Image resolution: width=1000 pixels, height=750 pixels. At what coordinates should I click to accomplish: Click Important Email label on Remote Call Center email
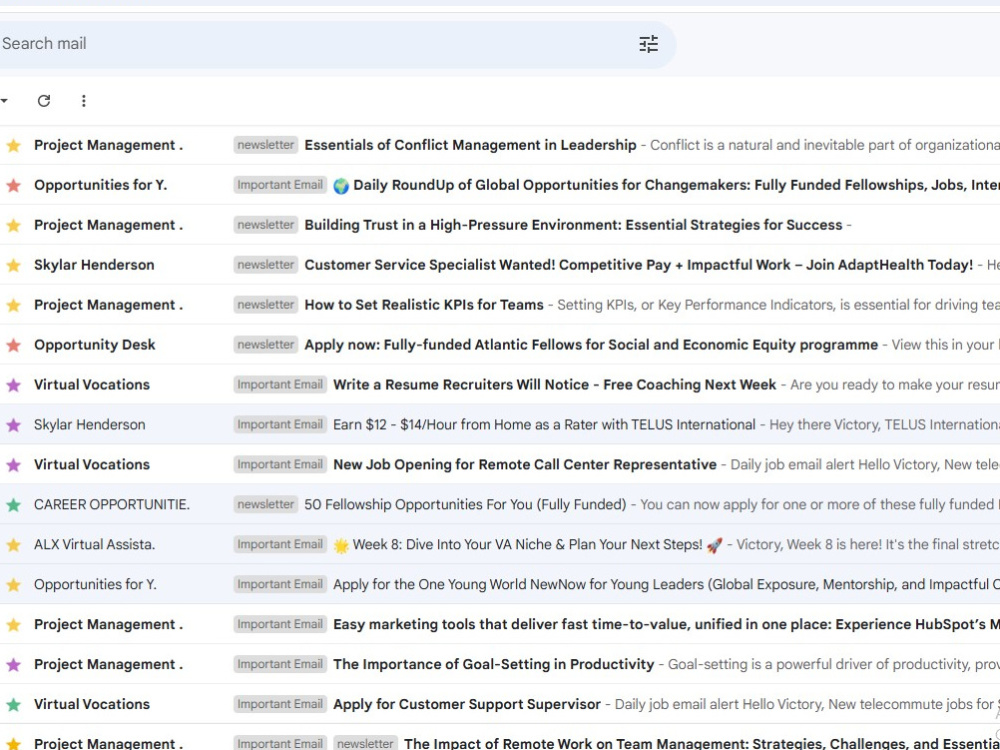[280, 464]
